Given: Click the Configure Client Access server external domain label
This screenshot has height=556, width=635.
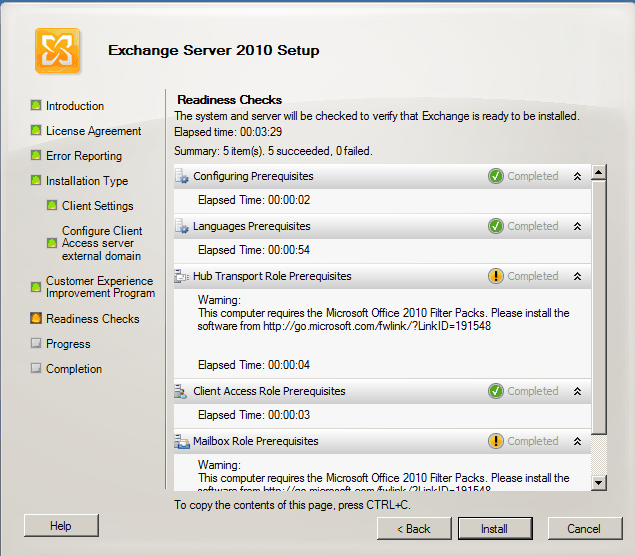Looking at the screenshot, I should 102,243.
